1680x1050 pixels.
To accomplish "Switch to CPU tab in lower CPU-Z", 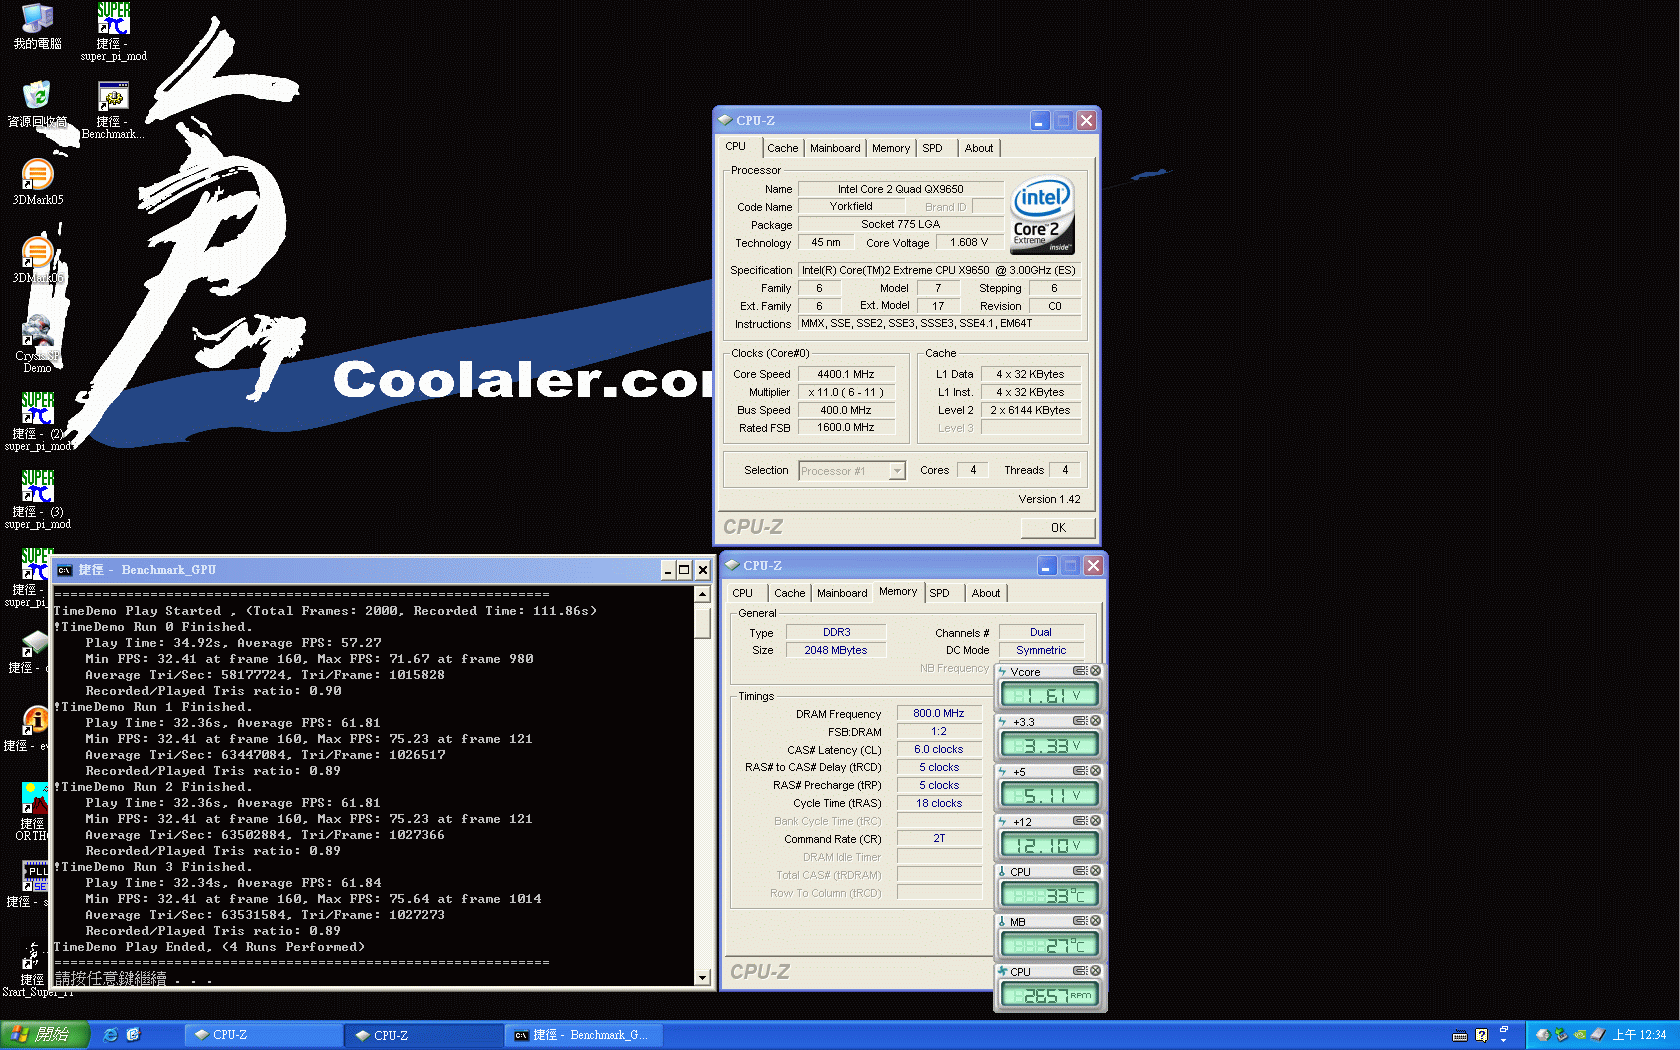I will (743, 593).
